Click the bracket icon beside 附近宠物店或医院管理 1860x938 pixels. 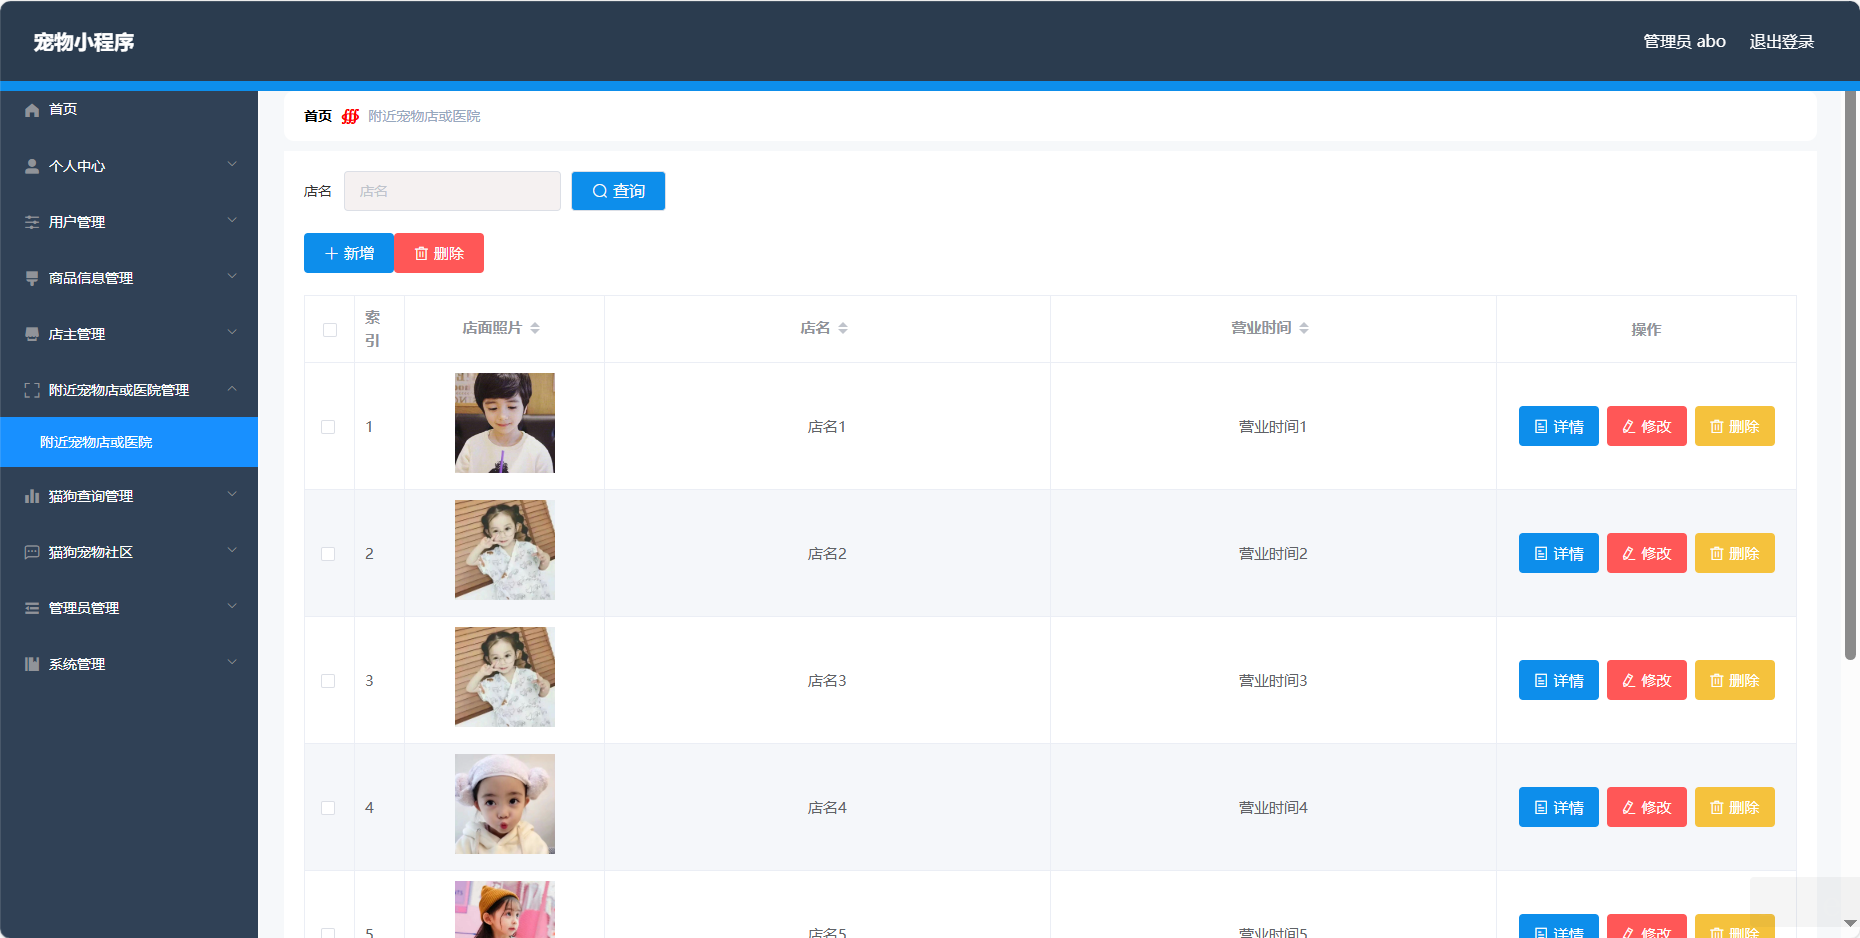pyautogui.click(x=32, y=390)
